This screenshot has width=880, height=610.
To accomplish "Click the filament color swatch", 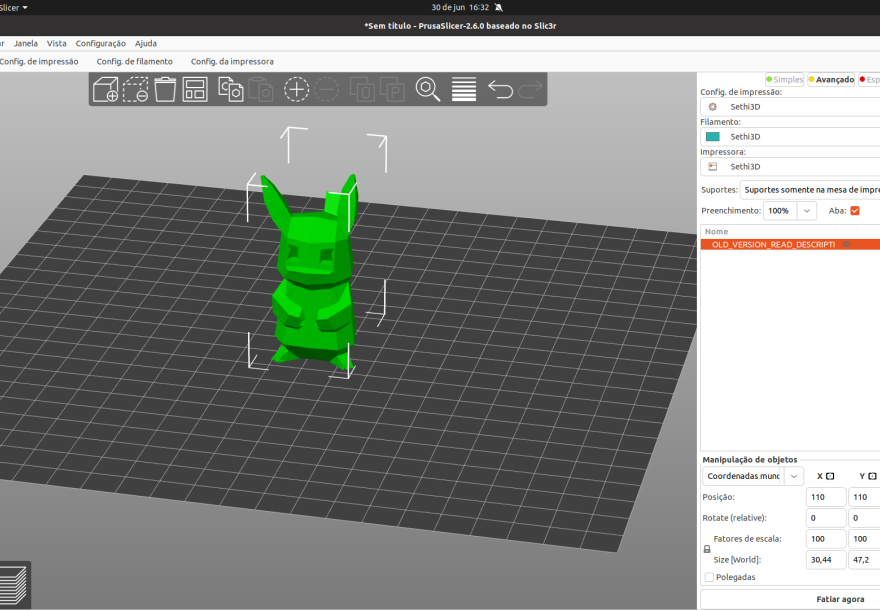I will pyautogui.click(x=713, y=136).
